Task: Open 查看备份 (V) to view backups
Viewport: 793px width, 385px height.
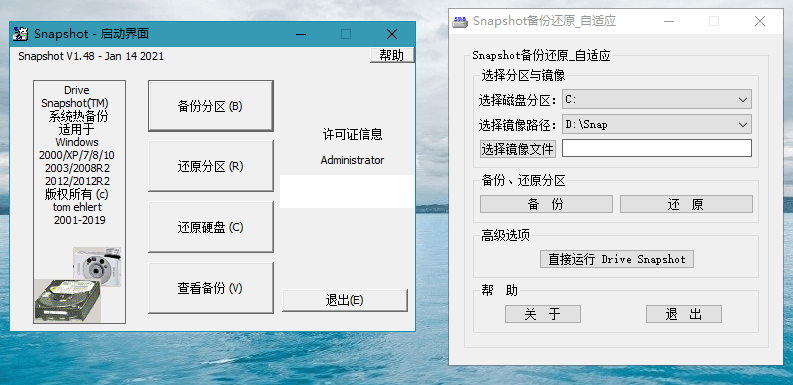Action: pos(210,287)
